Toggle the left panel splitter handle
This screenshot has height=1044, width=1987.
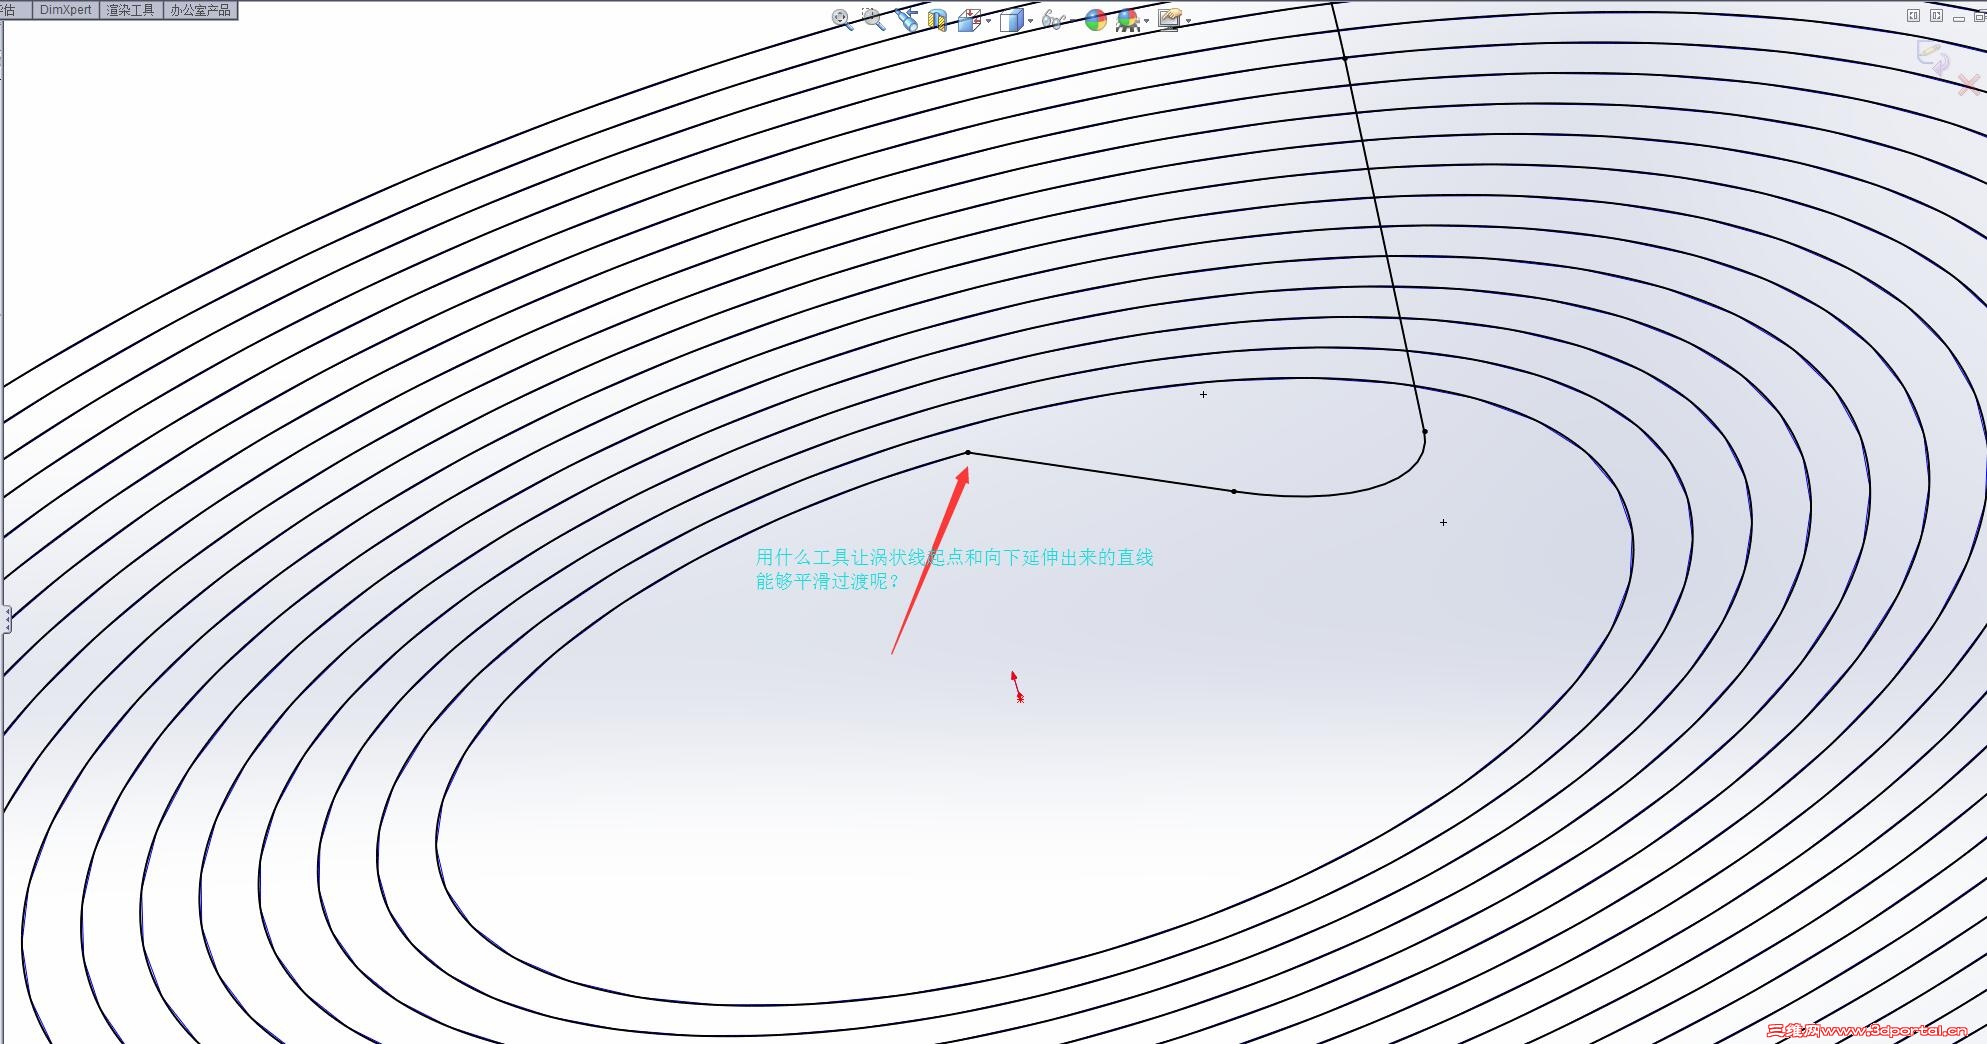click(6, 619)
